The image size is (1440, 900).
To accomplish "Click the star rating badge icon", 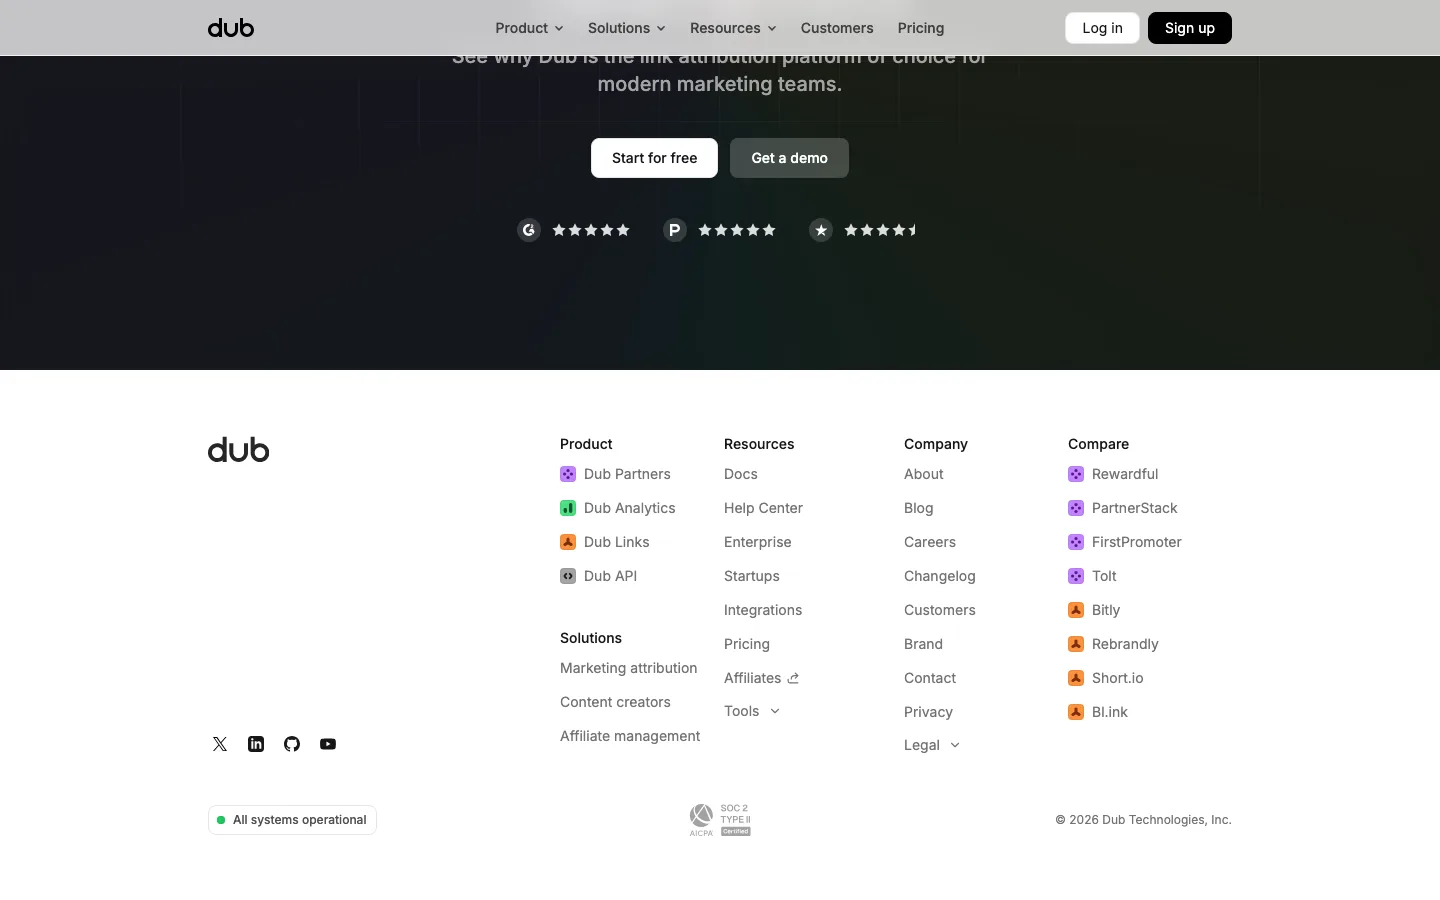I will click(821, 230).
